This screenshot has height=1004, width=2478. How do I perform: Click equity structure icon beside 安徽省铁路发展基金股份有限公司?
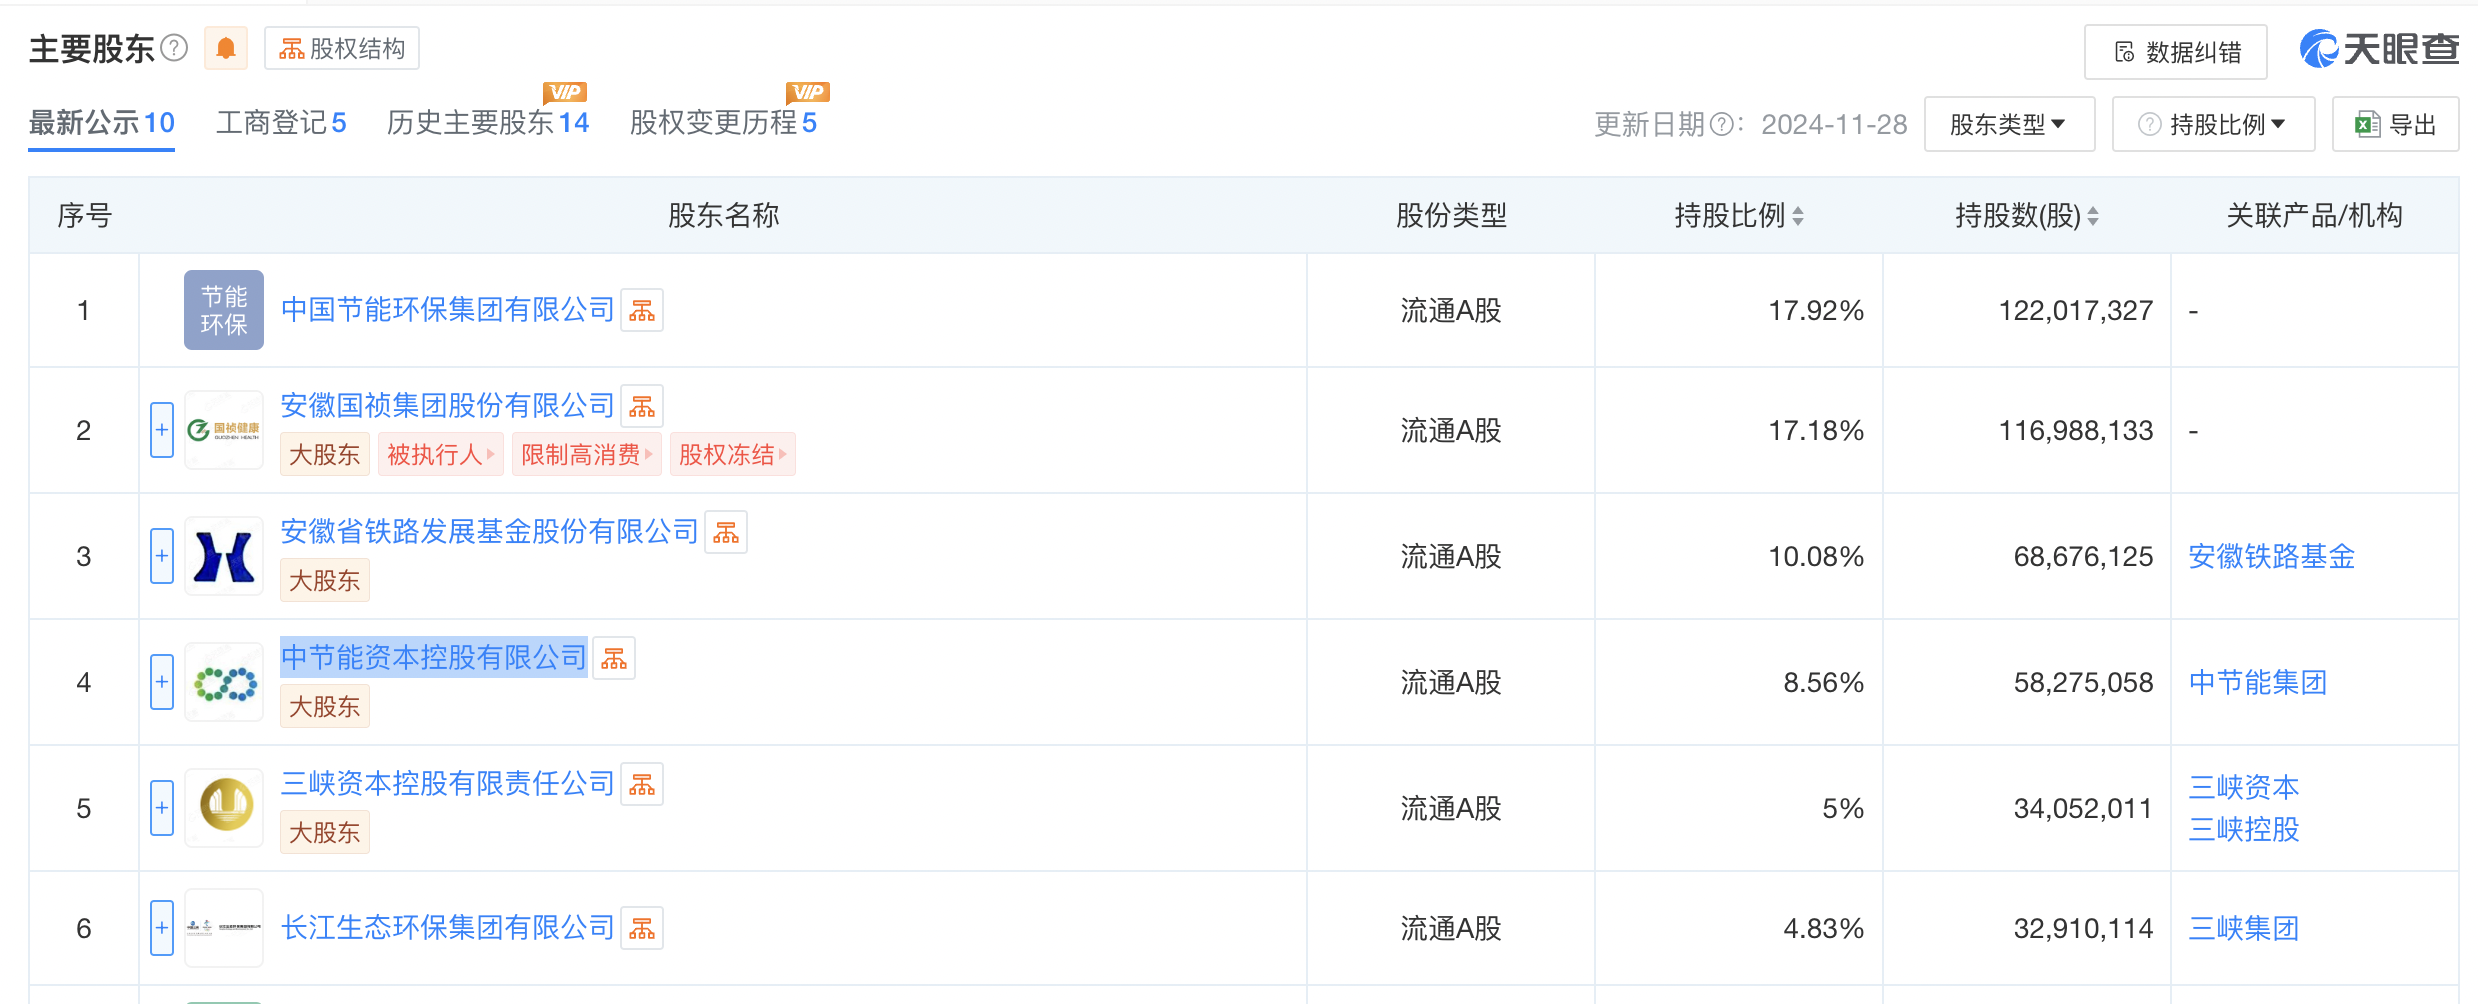tap(726, 532)
